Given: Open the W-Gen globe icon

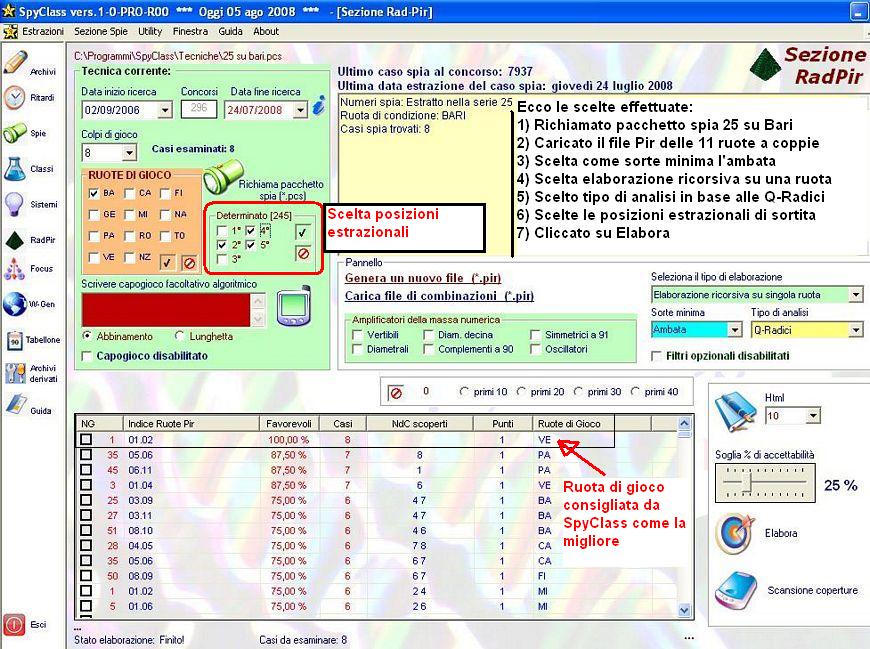Looking at the screenshot, I should click(x=14, y=304).
